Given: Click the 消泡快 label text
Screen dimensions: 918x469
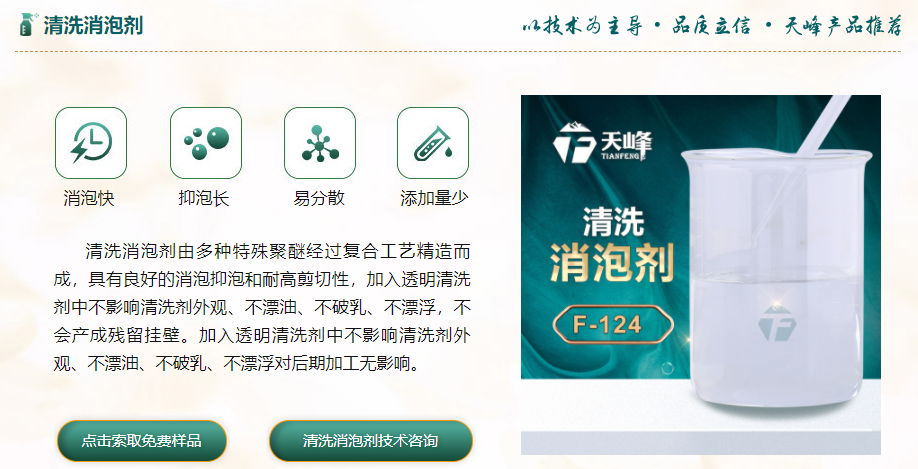Looking at the screenshot, I should pyautogui.click(x=89, y=198).
